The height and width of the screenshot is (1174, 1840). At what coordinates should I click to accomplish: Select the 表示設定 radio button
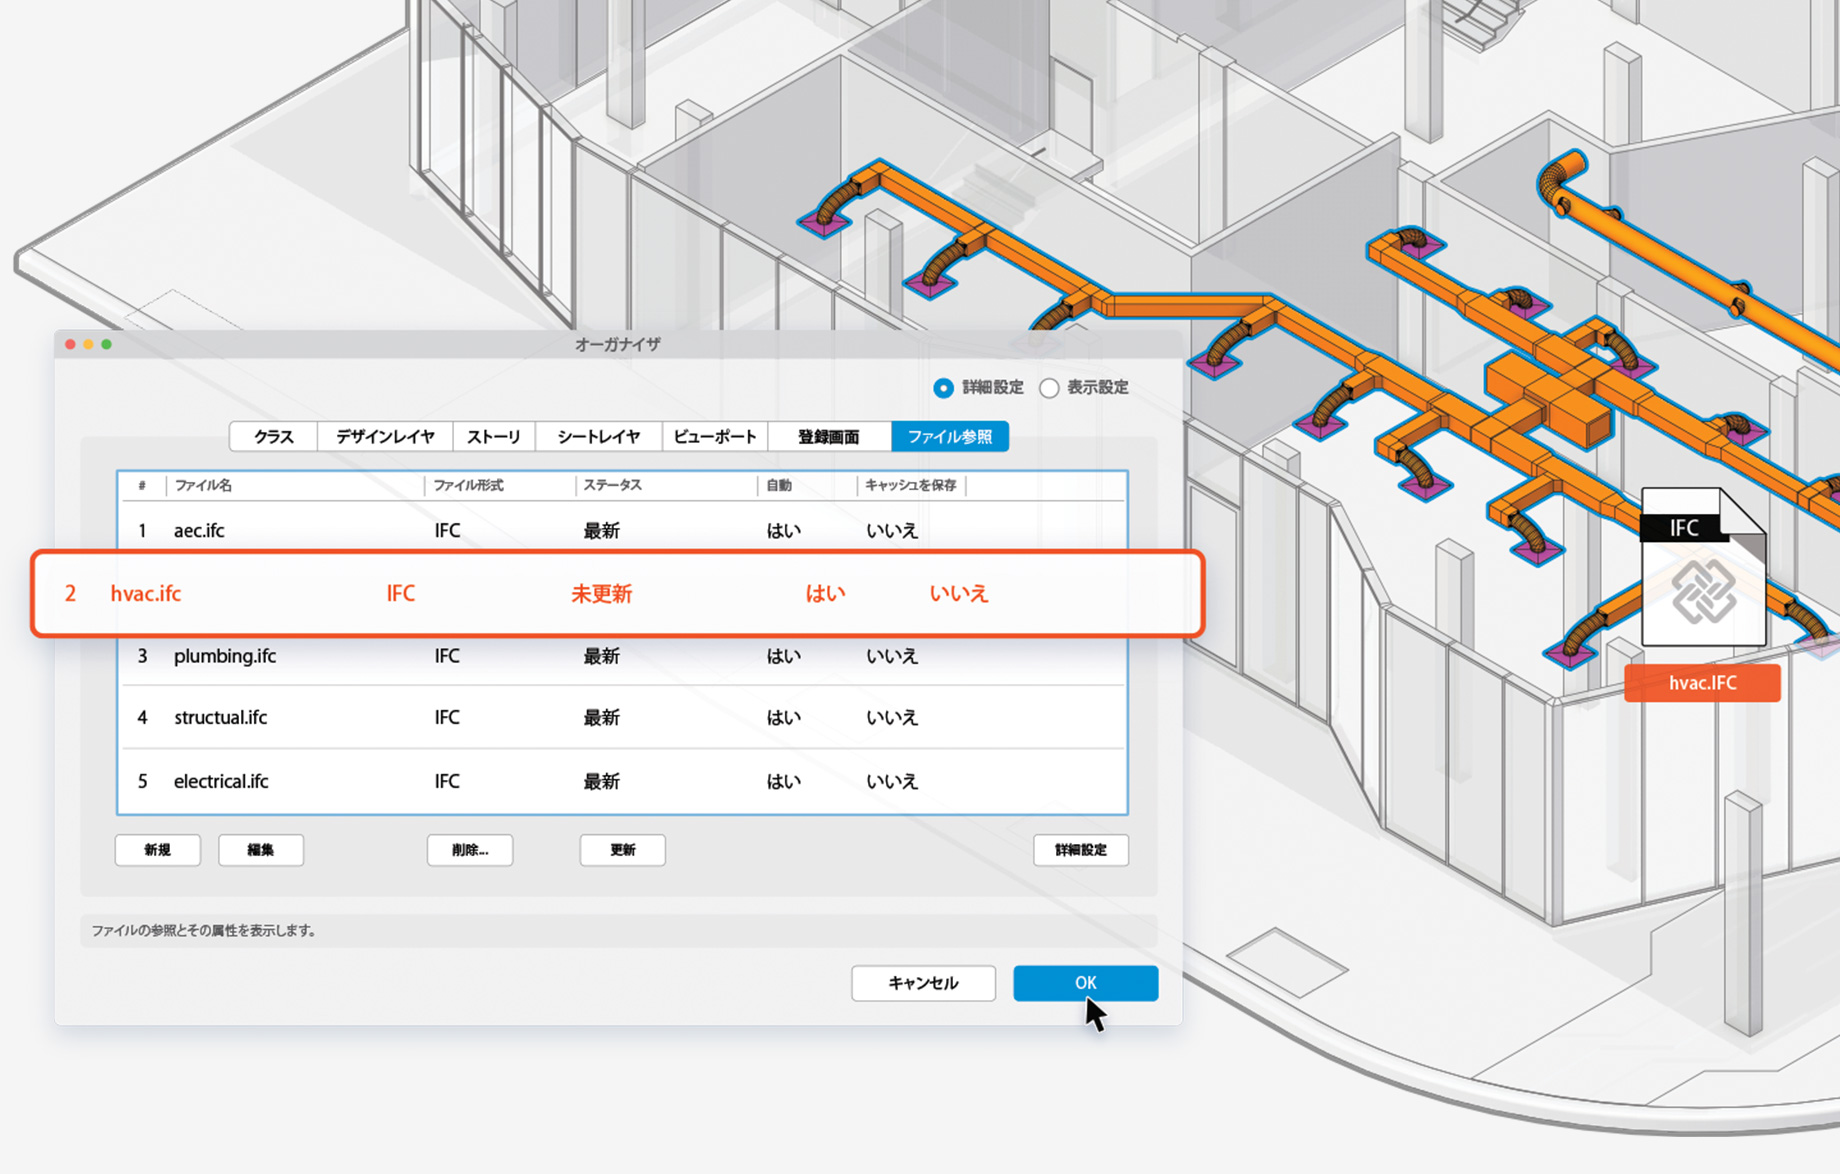pos(1049,388)
